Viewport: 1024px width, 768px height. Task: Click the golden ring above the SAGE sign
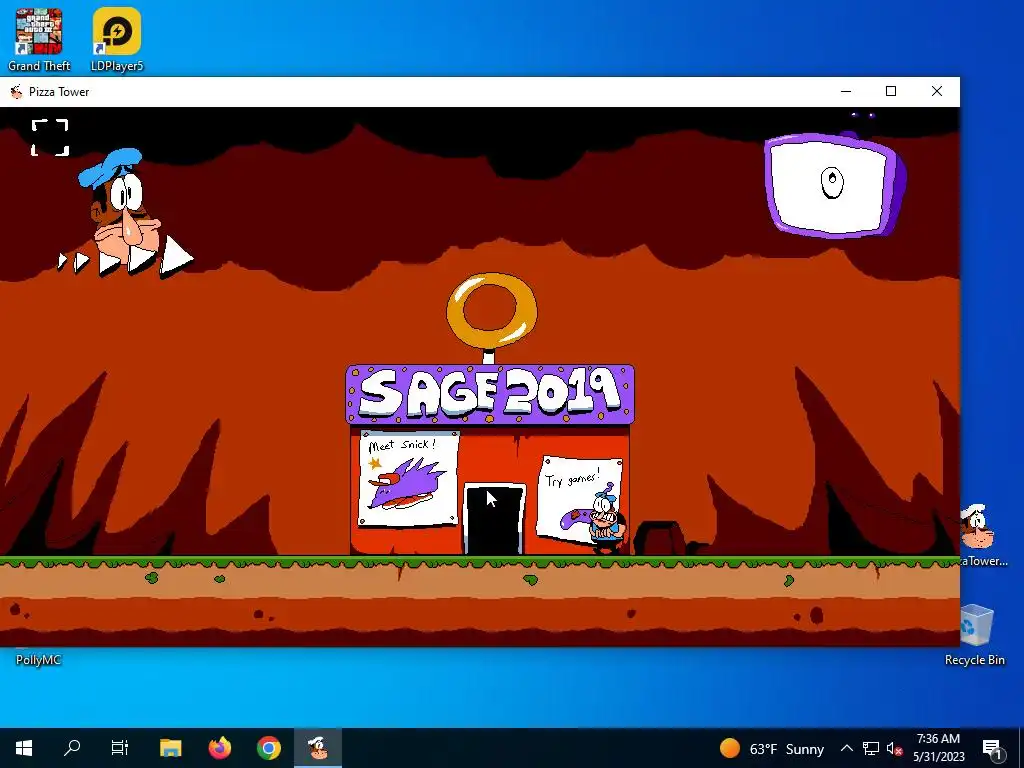(492, 310)
